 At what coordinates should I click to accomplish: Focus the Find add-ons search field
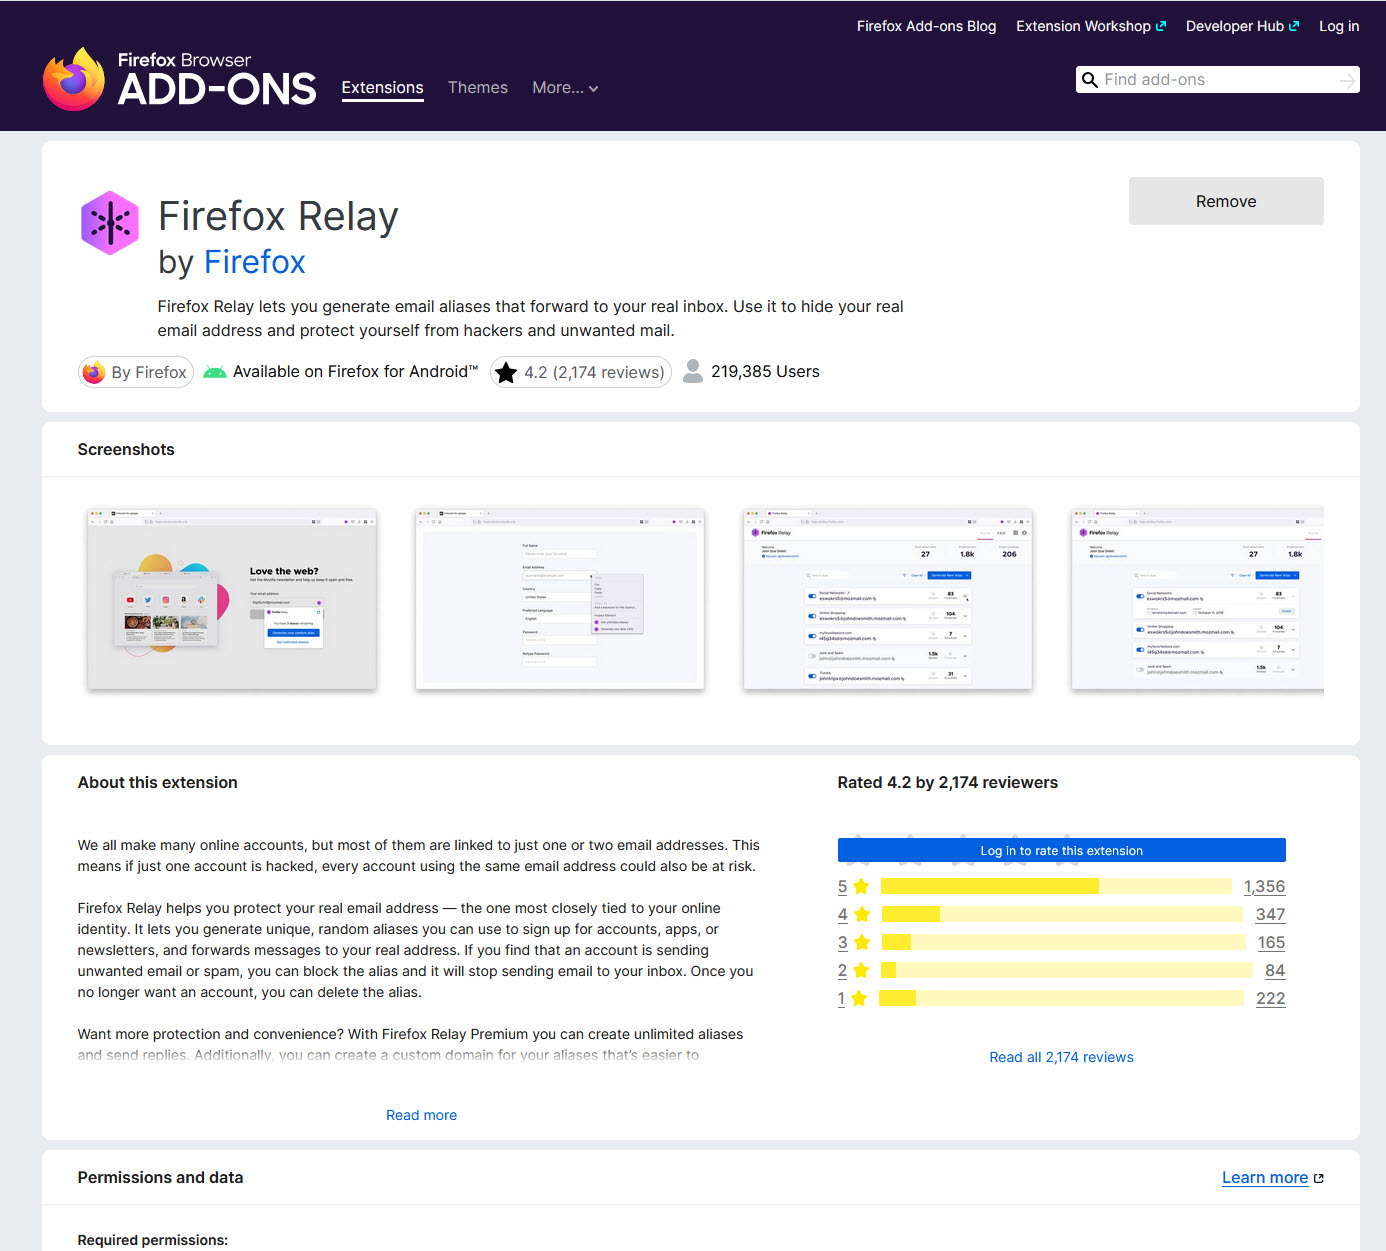pyautogui.click(x=1218, y=80)
